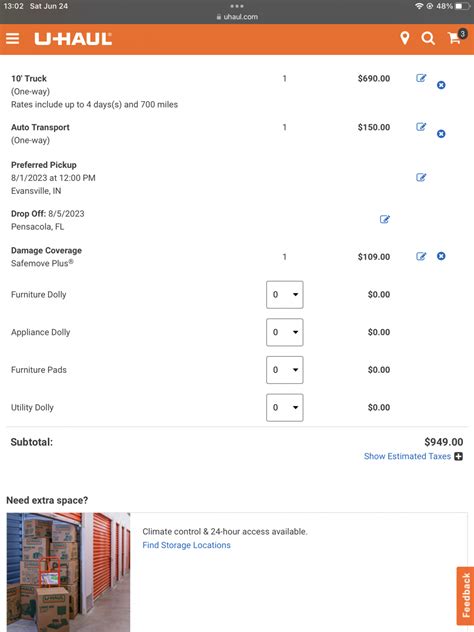
Task: Open Appliance Dolly quantity dropdown
Action: pos(285,332)
